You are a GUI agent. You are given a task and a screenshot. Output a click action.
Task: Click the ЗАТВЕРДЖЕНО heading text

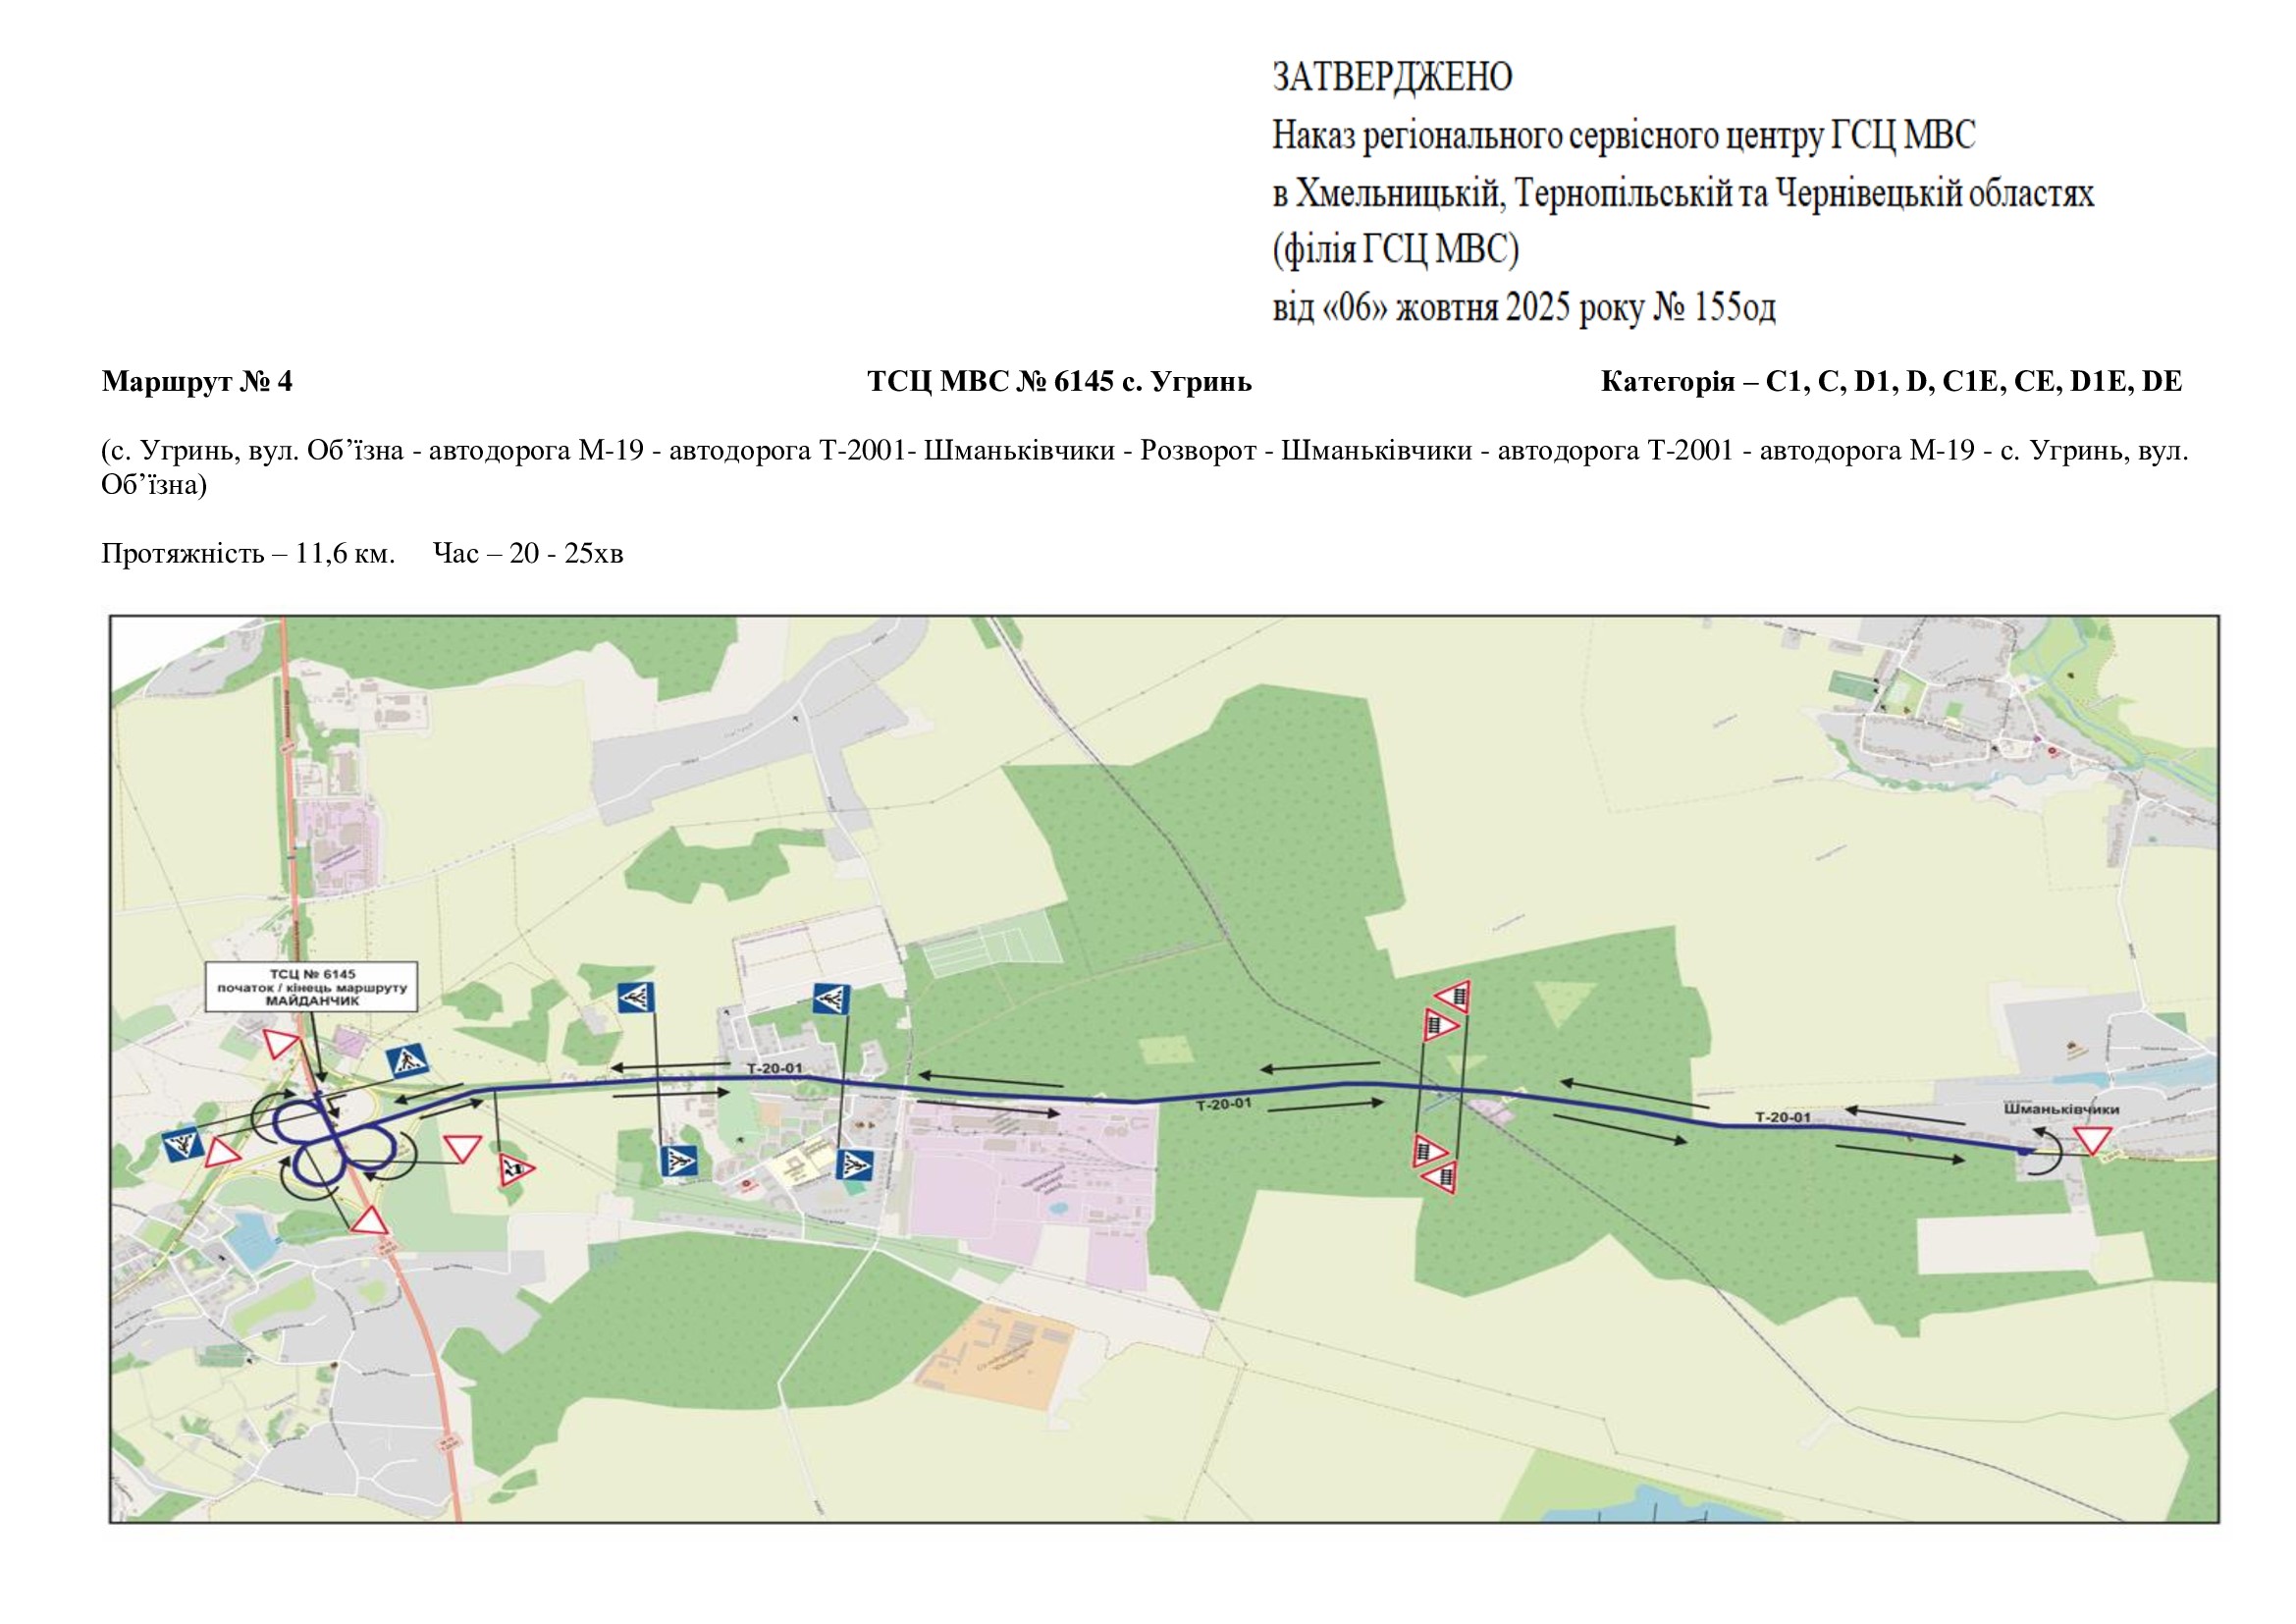click(x=1392, y=77)
